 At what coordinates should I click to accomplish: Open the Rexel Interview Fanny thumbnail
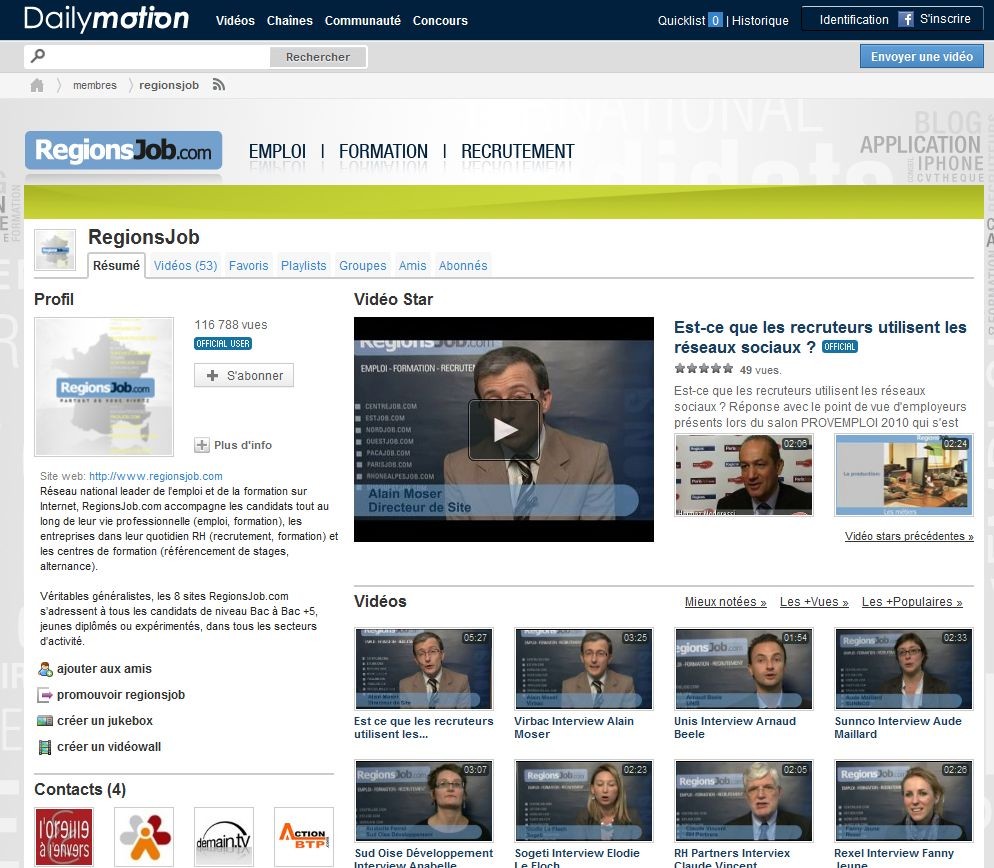904,801
